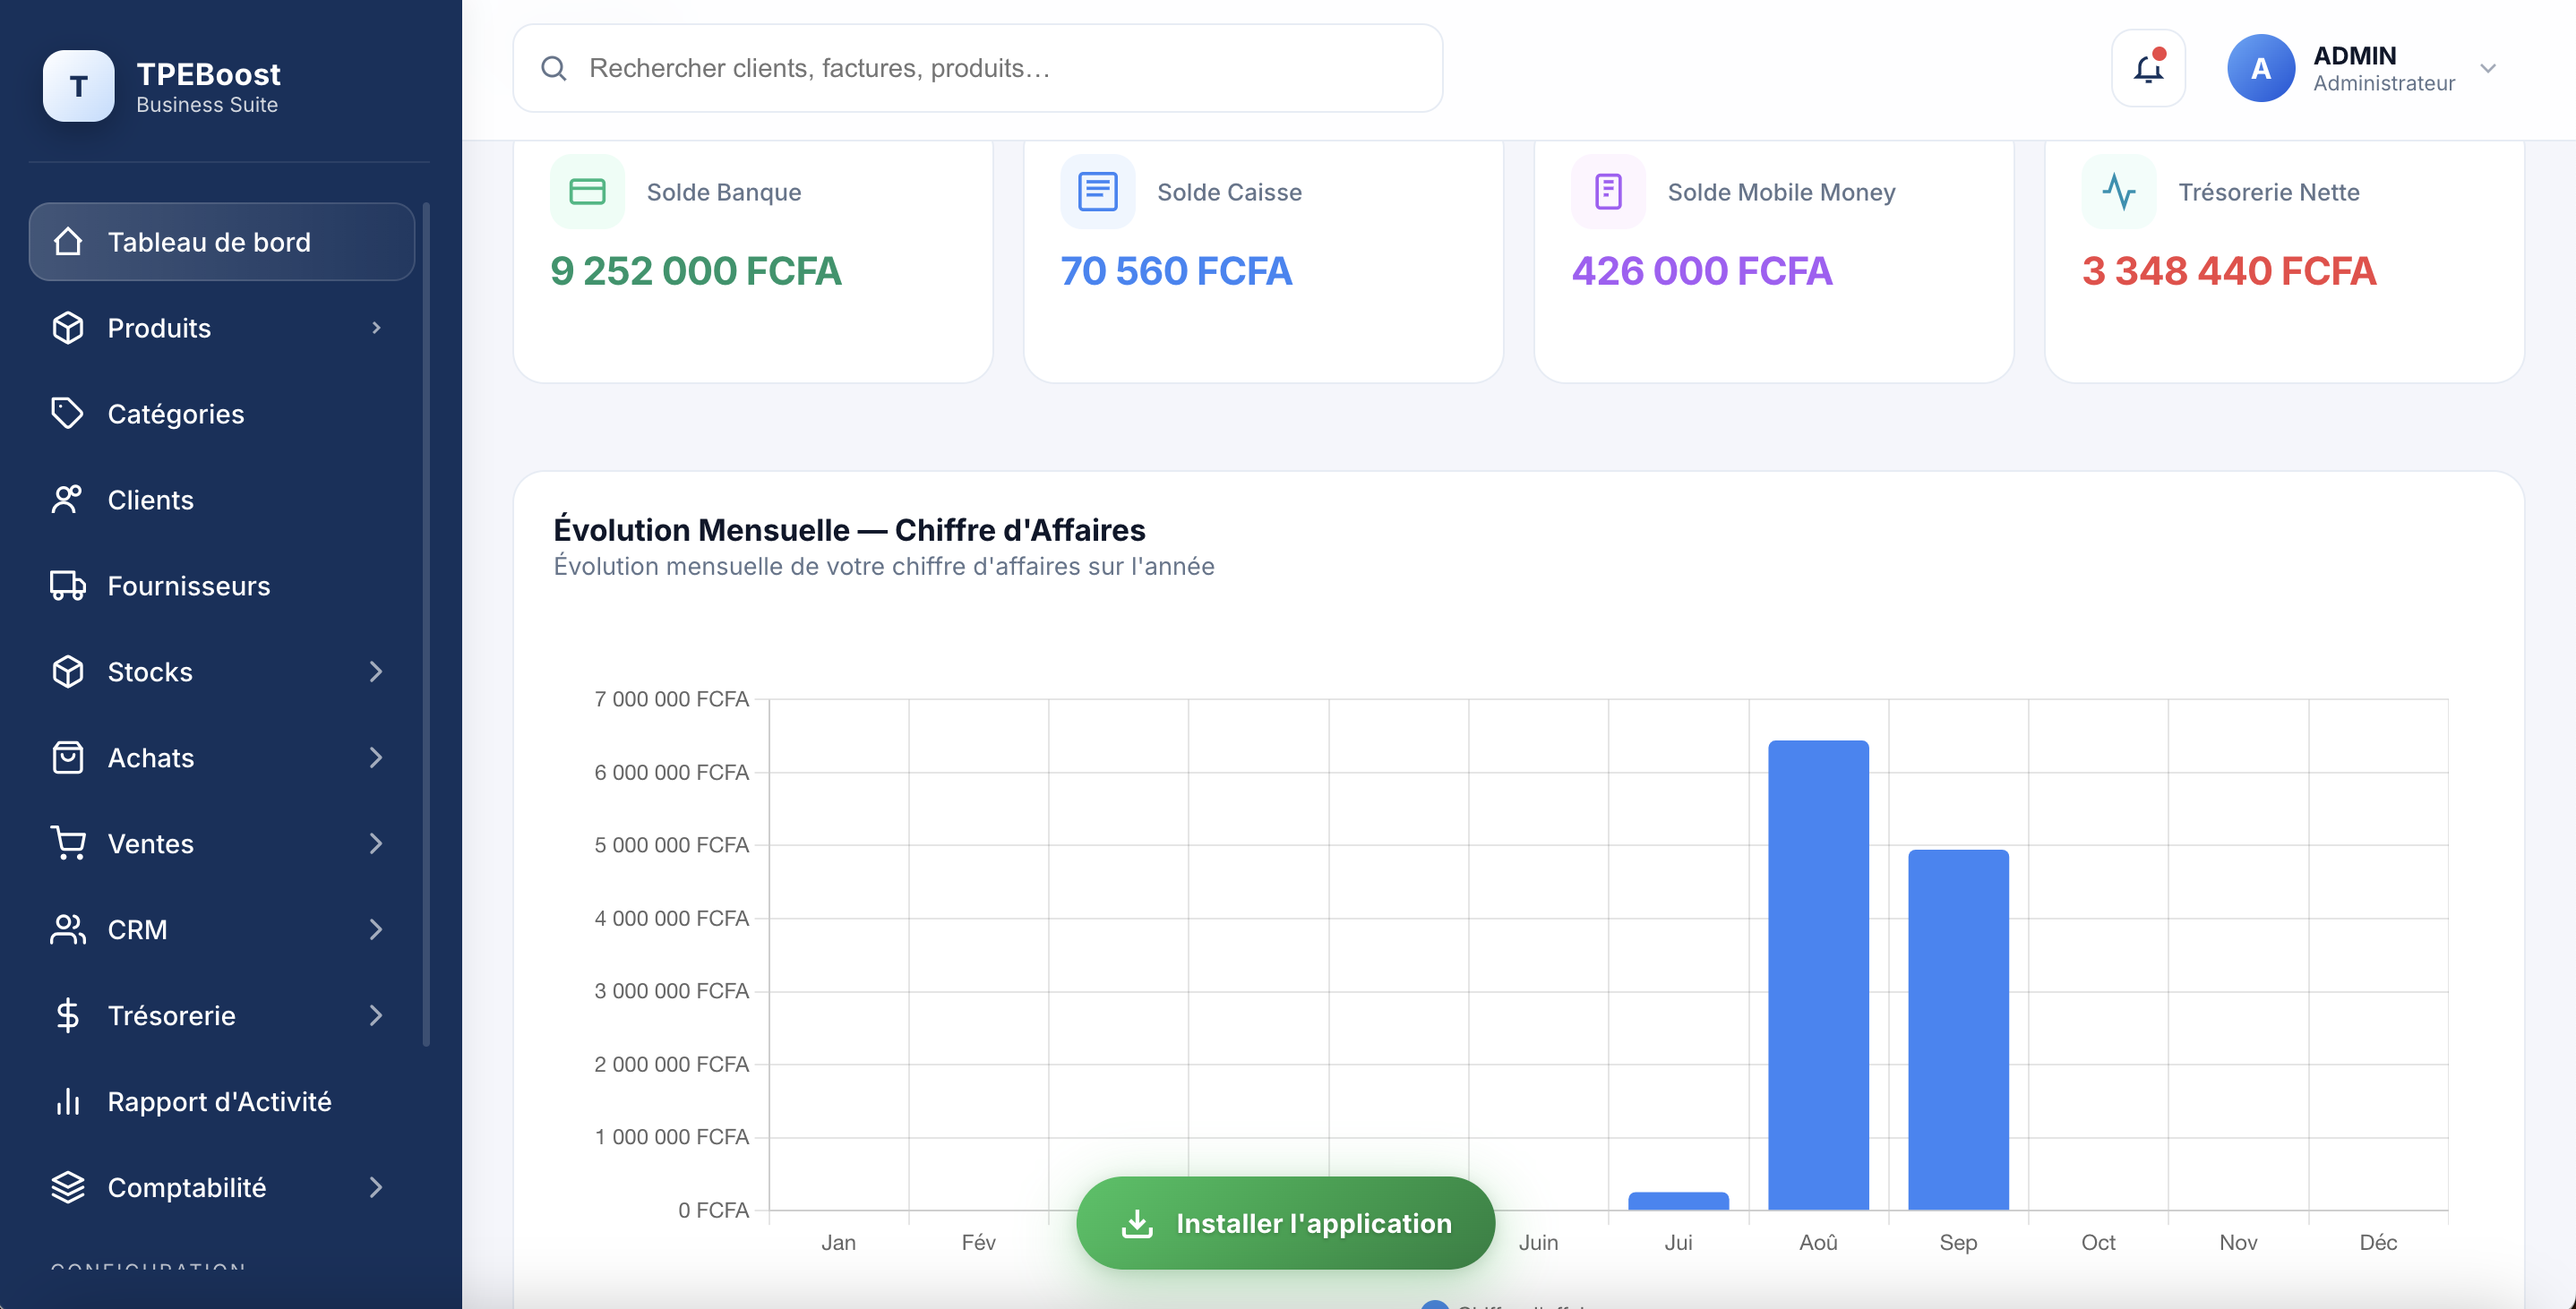The image size is (2576, 1309).
Task: Click the 426 000 FCFA mobile money value
Action: 1702,271
